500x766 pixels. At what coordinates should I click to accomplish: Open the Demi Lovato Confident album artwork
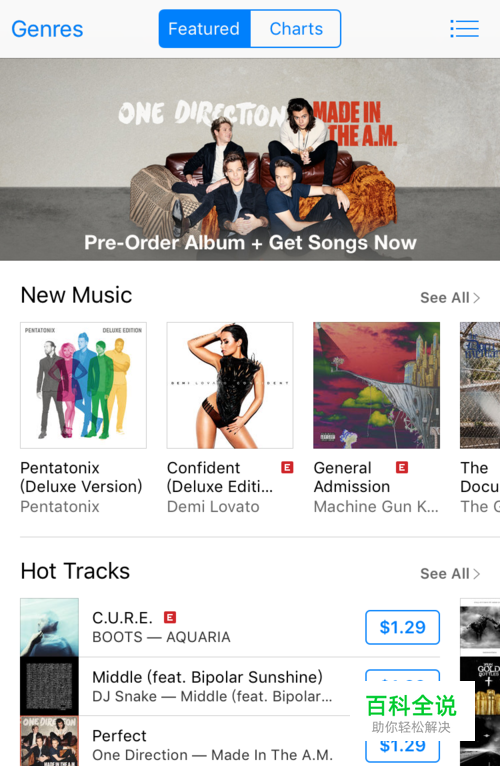coord(230,385)
